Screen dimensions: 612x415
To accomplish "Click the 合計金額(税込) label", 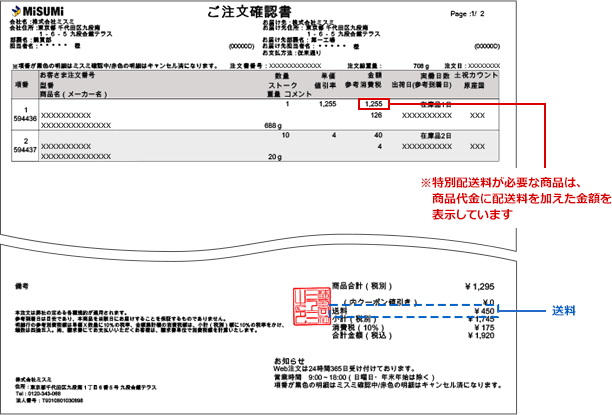I will click(362, 336).
